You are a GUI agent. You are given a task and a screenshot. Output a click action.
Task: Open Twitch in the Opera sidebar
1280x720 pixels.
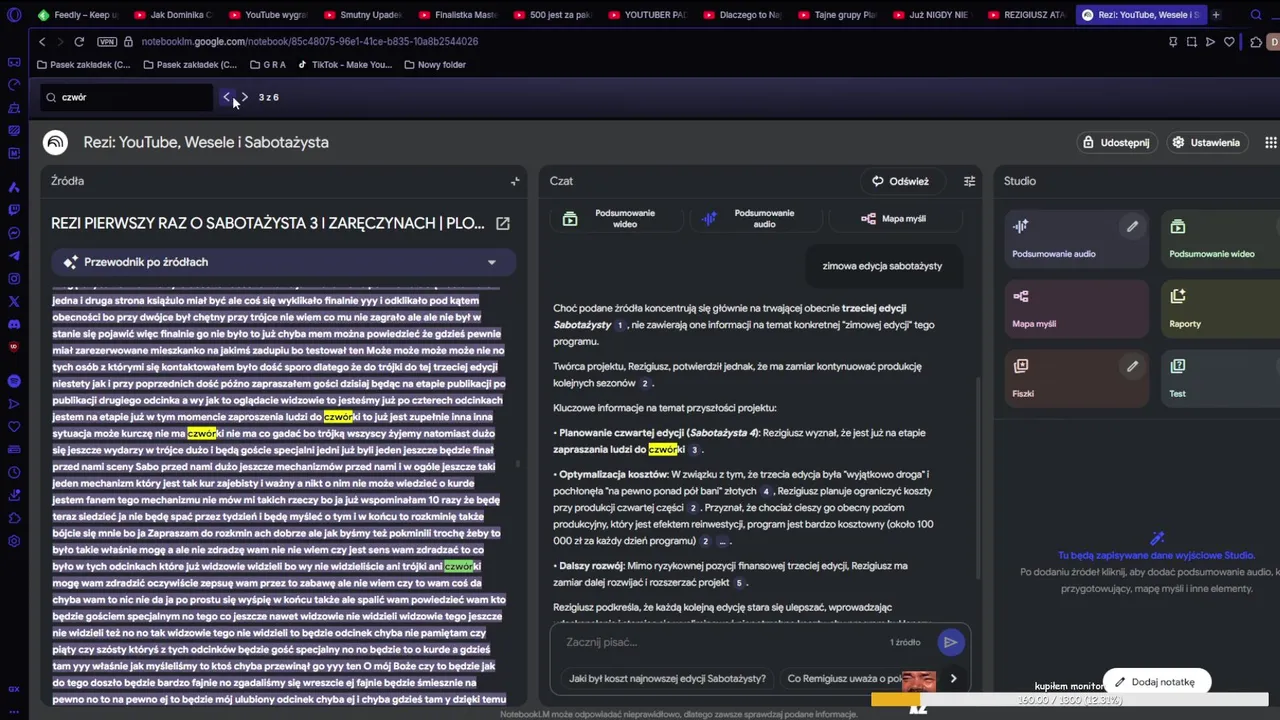[14, 210]
